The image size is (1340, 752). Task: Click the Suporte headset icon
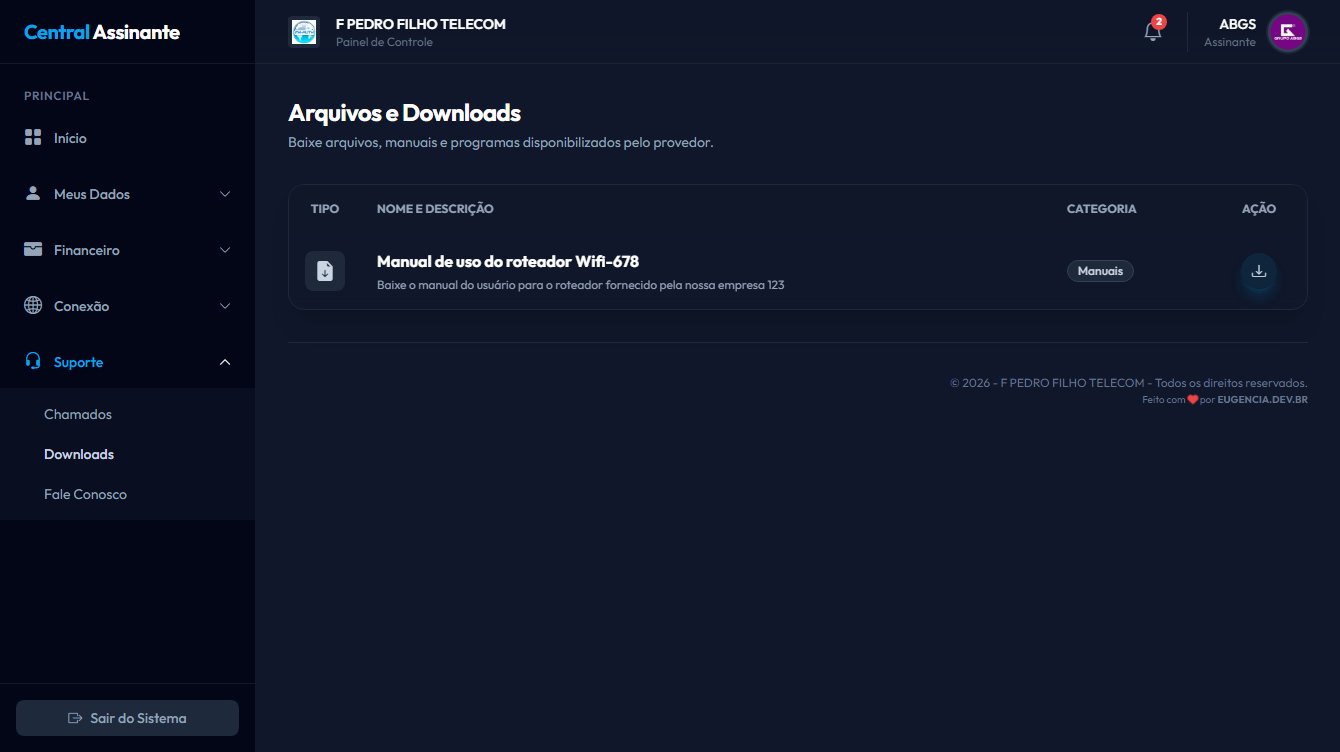(31, 361)
